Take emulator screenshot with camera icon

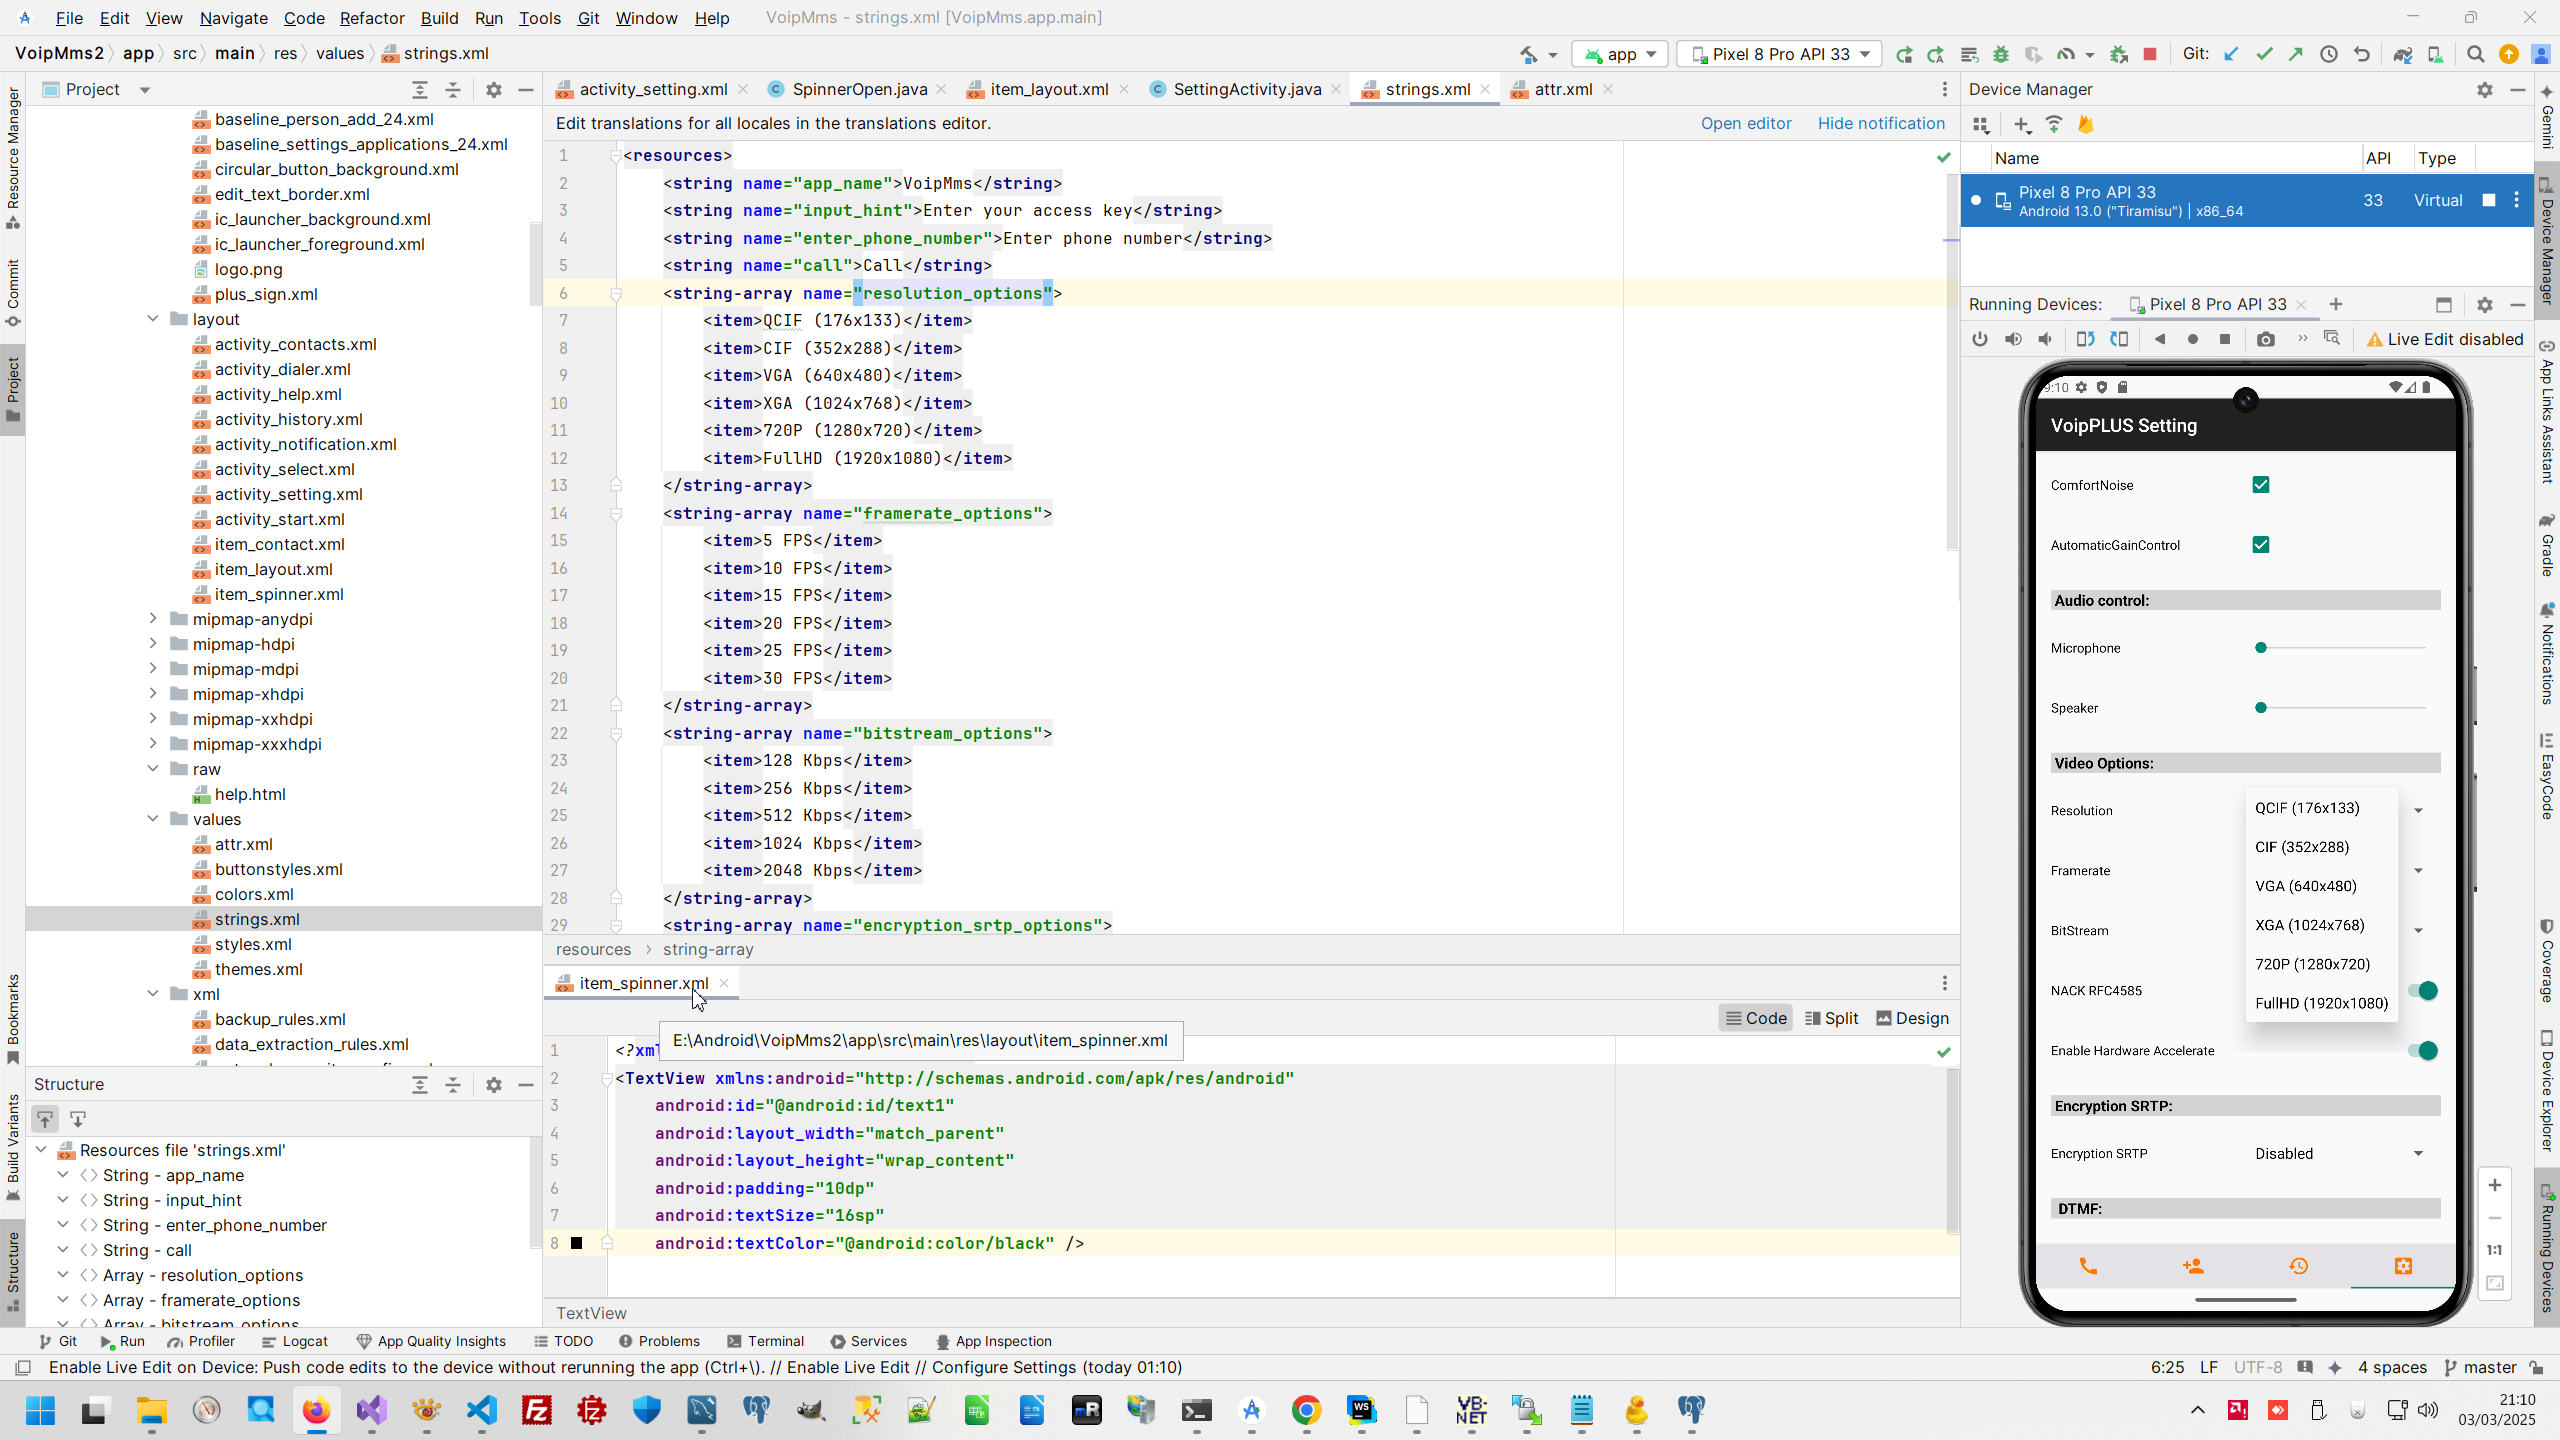click(x=2265, y=339)
